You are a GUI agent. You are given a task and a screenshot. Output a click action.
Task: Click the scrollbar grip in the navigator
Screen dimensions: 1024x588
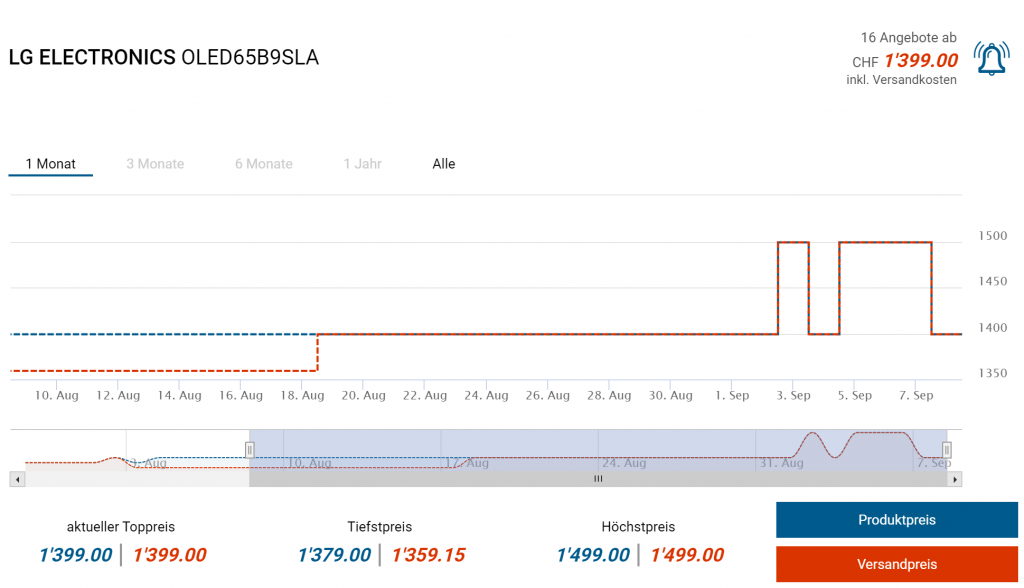(x=598, y=480)
